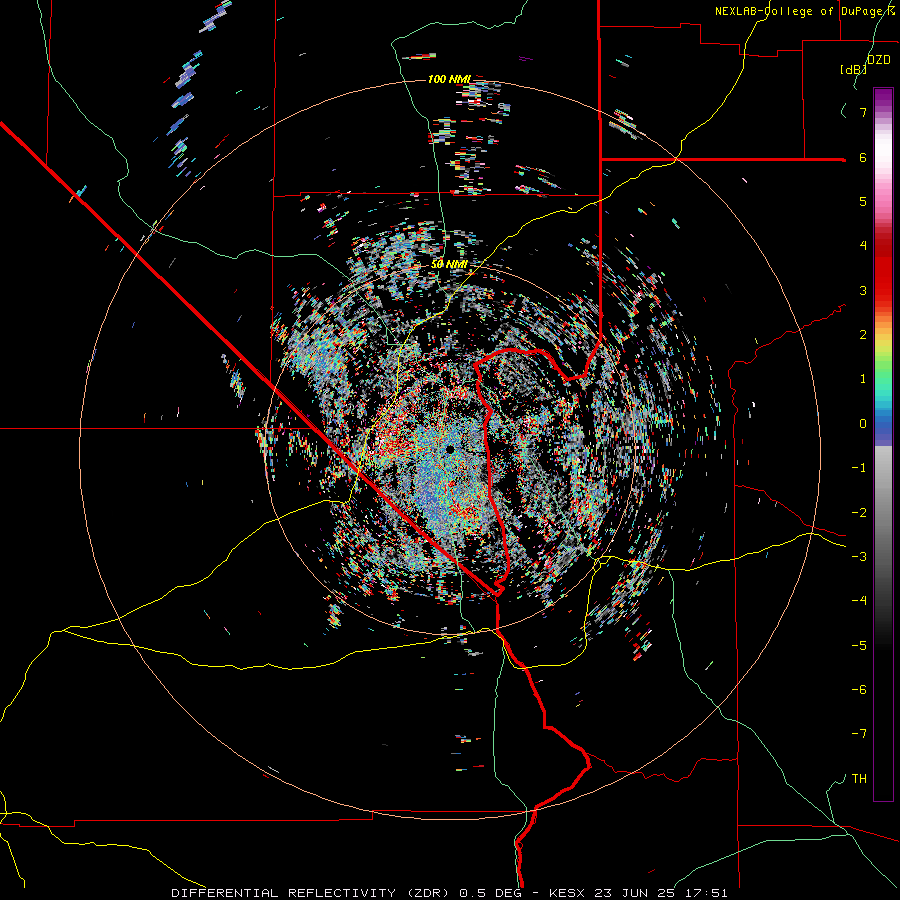The width and height of the screenshot is (900, 900).
Task: Click the "17:51" timestamp in the caption
Action: (708, 893)
